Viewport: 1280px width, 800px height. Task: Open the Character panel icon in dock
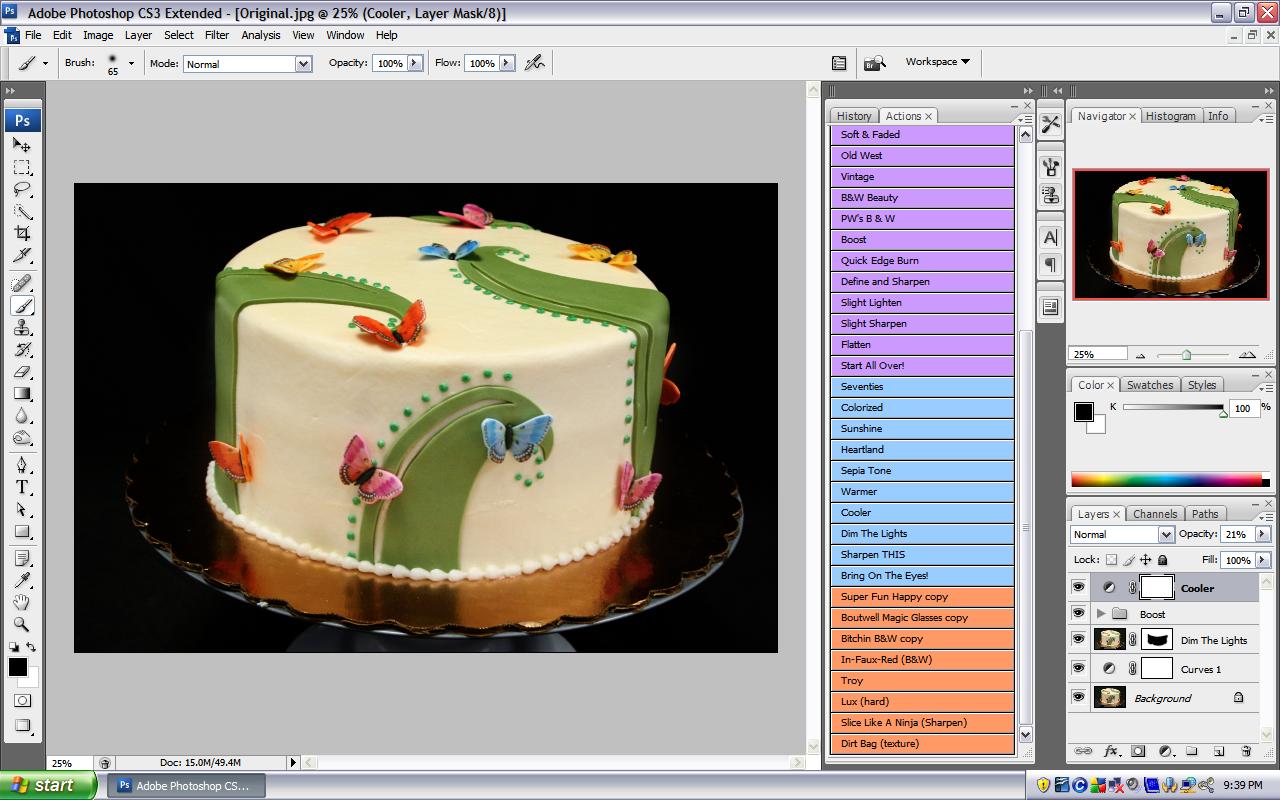pos(1051,238)
